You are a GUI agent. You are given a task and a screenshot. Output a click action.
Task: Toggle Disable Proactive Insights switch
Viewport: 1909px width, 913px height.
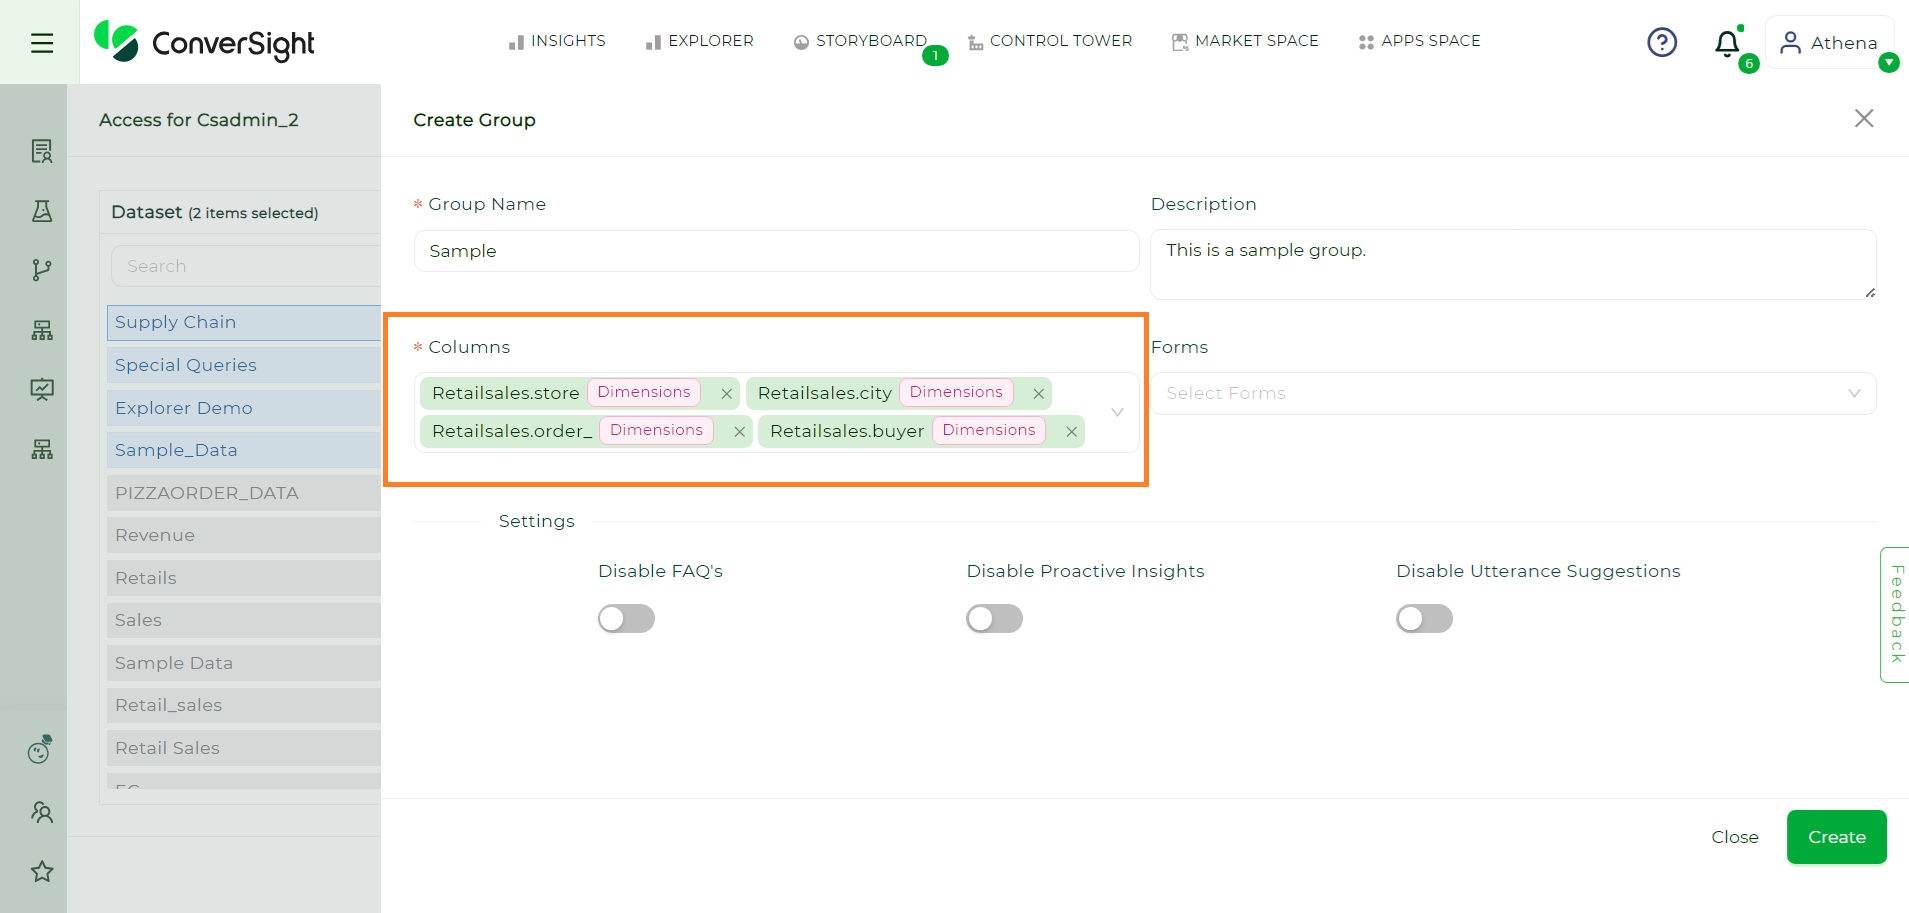coord(994,619)
